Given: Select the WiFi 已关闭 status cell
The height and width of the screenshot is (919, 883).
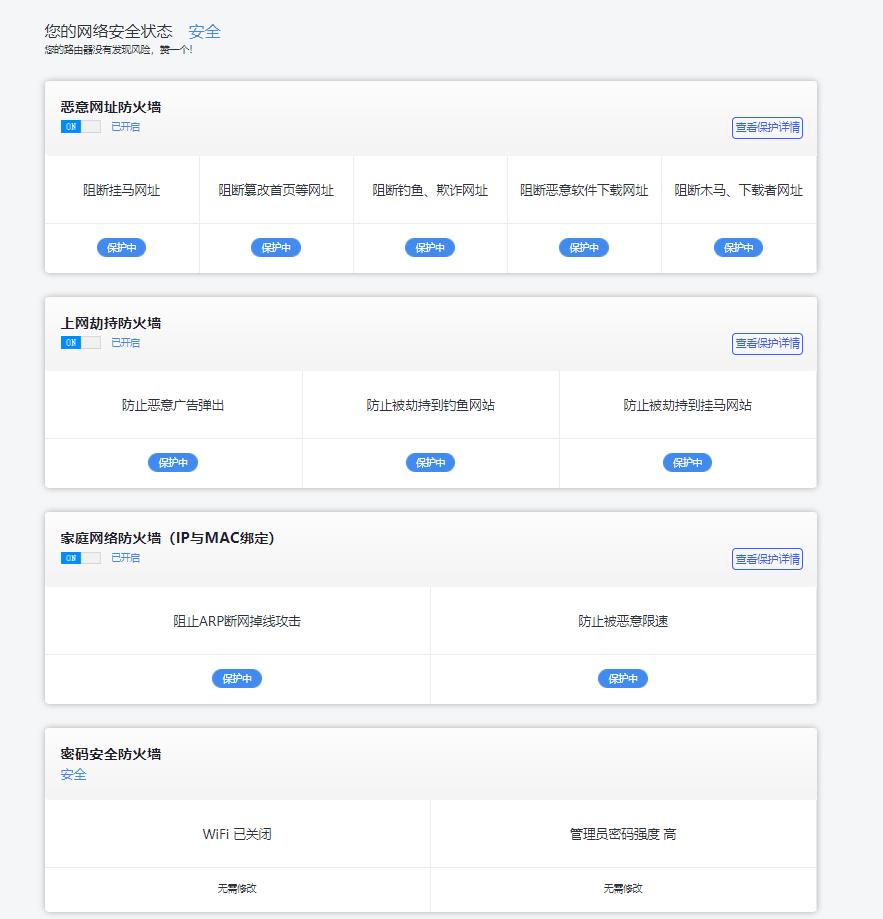Looking at the screenshot, I should [x=237, y=834].
